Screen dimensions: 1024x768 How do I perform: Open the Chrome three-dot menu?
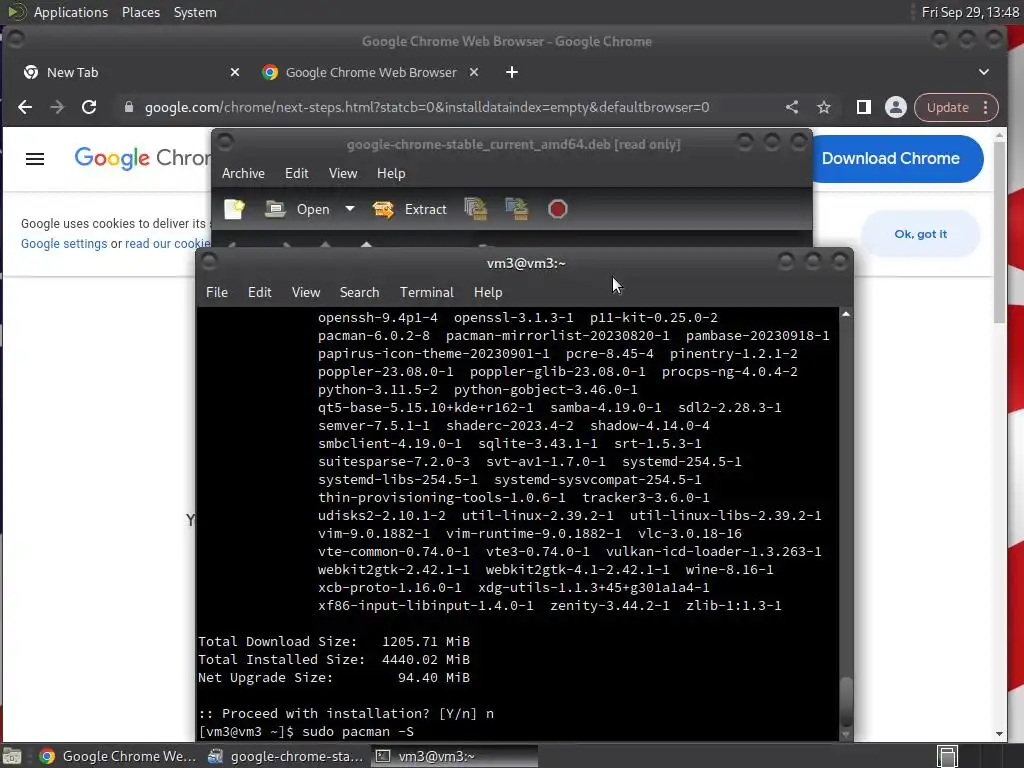click(x=985, y=107)
